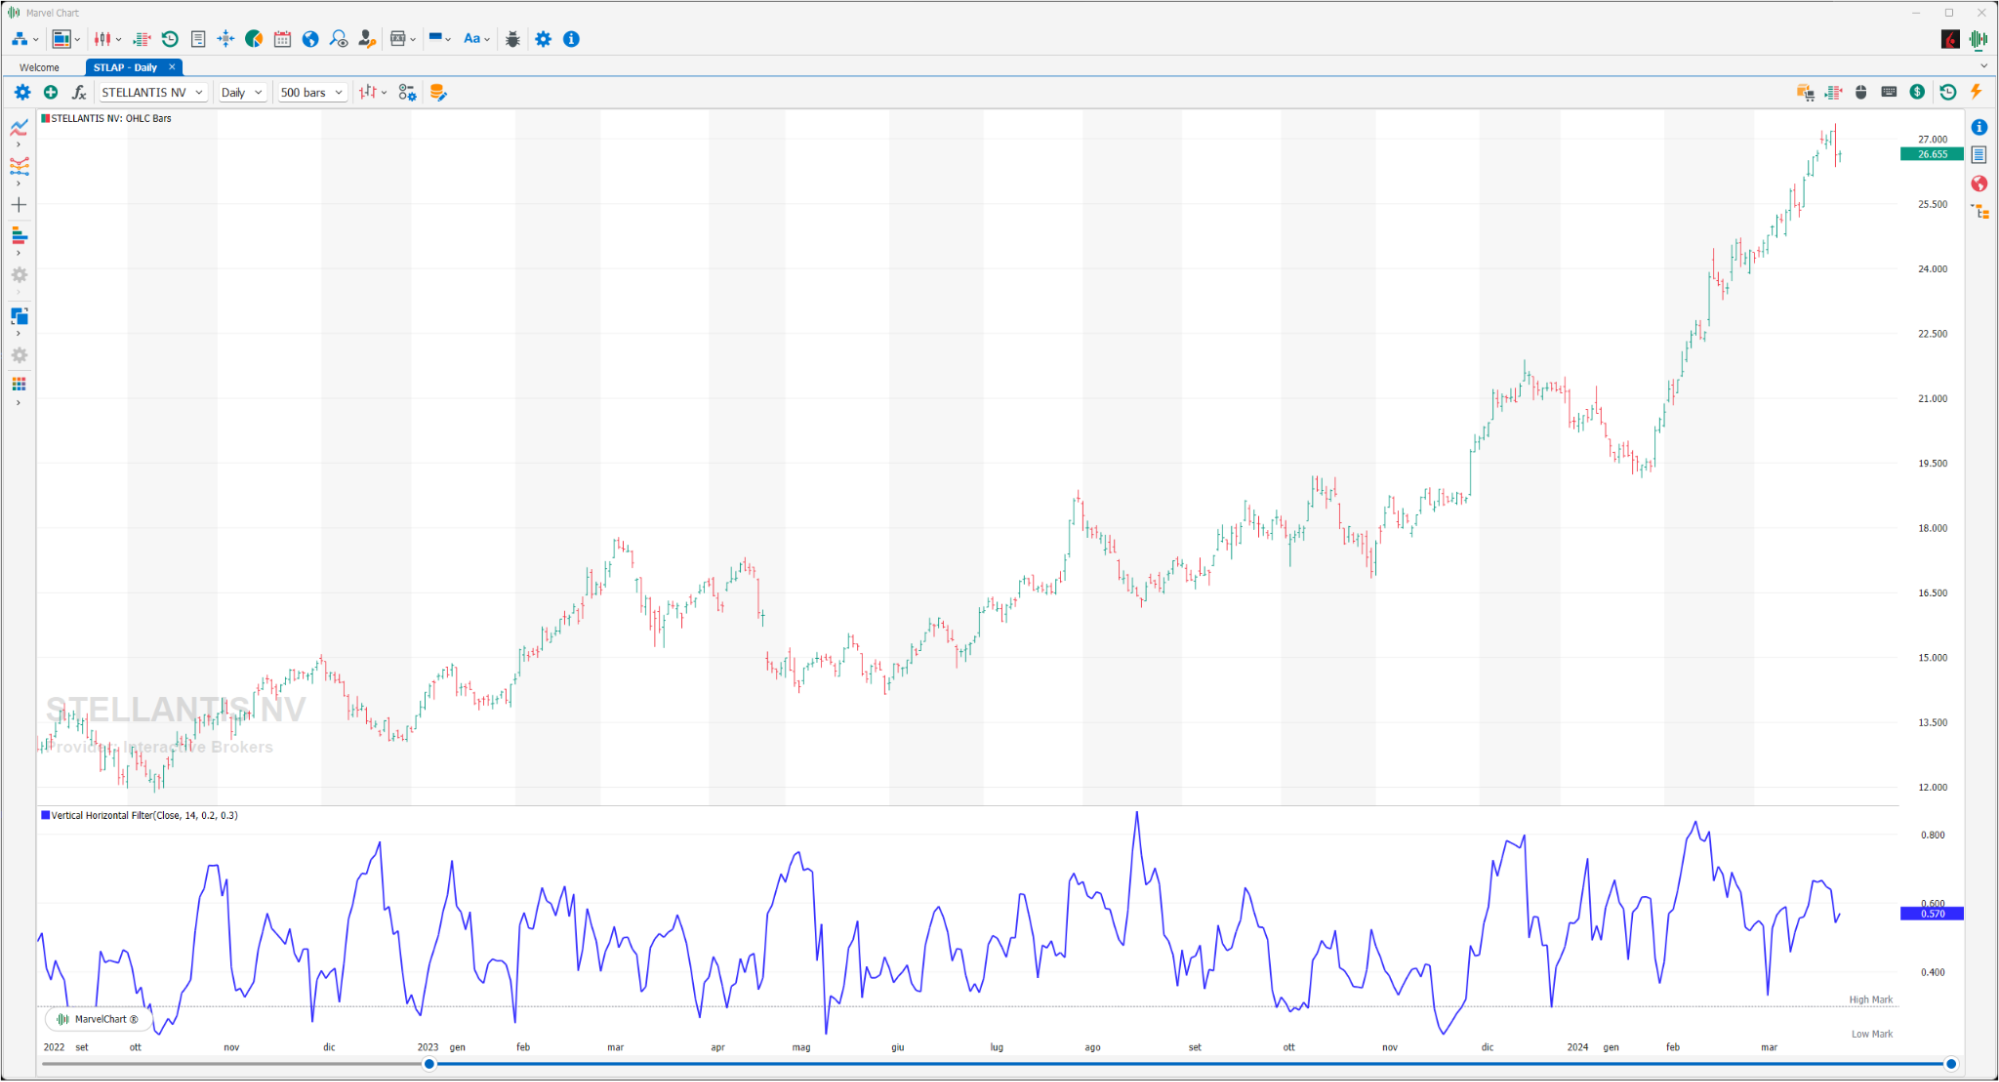This screenshot has width=1999, height=1082.
Task: Click the green history clock icon at right
Action: tap(1948, 92)
